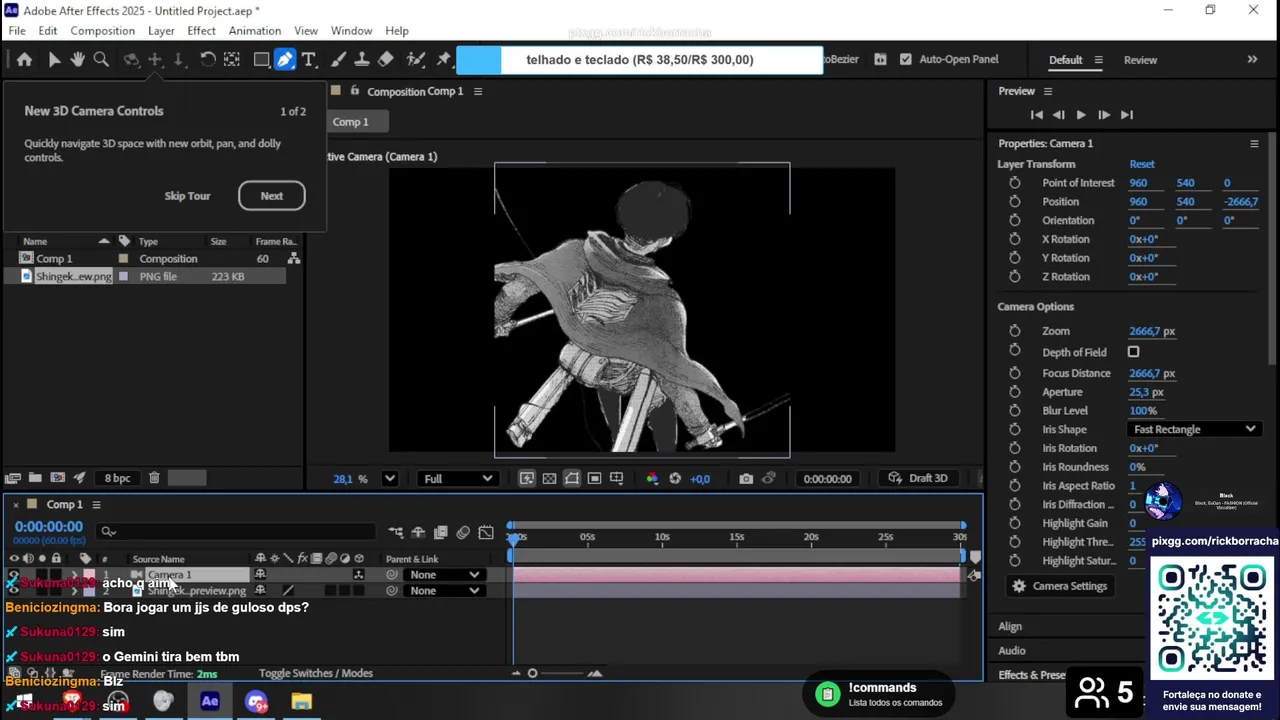
Task: Expand workspace overflow double-arrow
Action: click(1252, 60)
